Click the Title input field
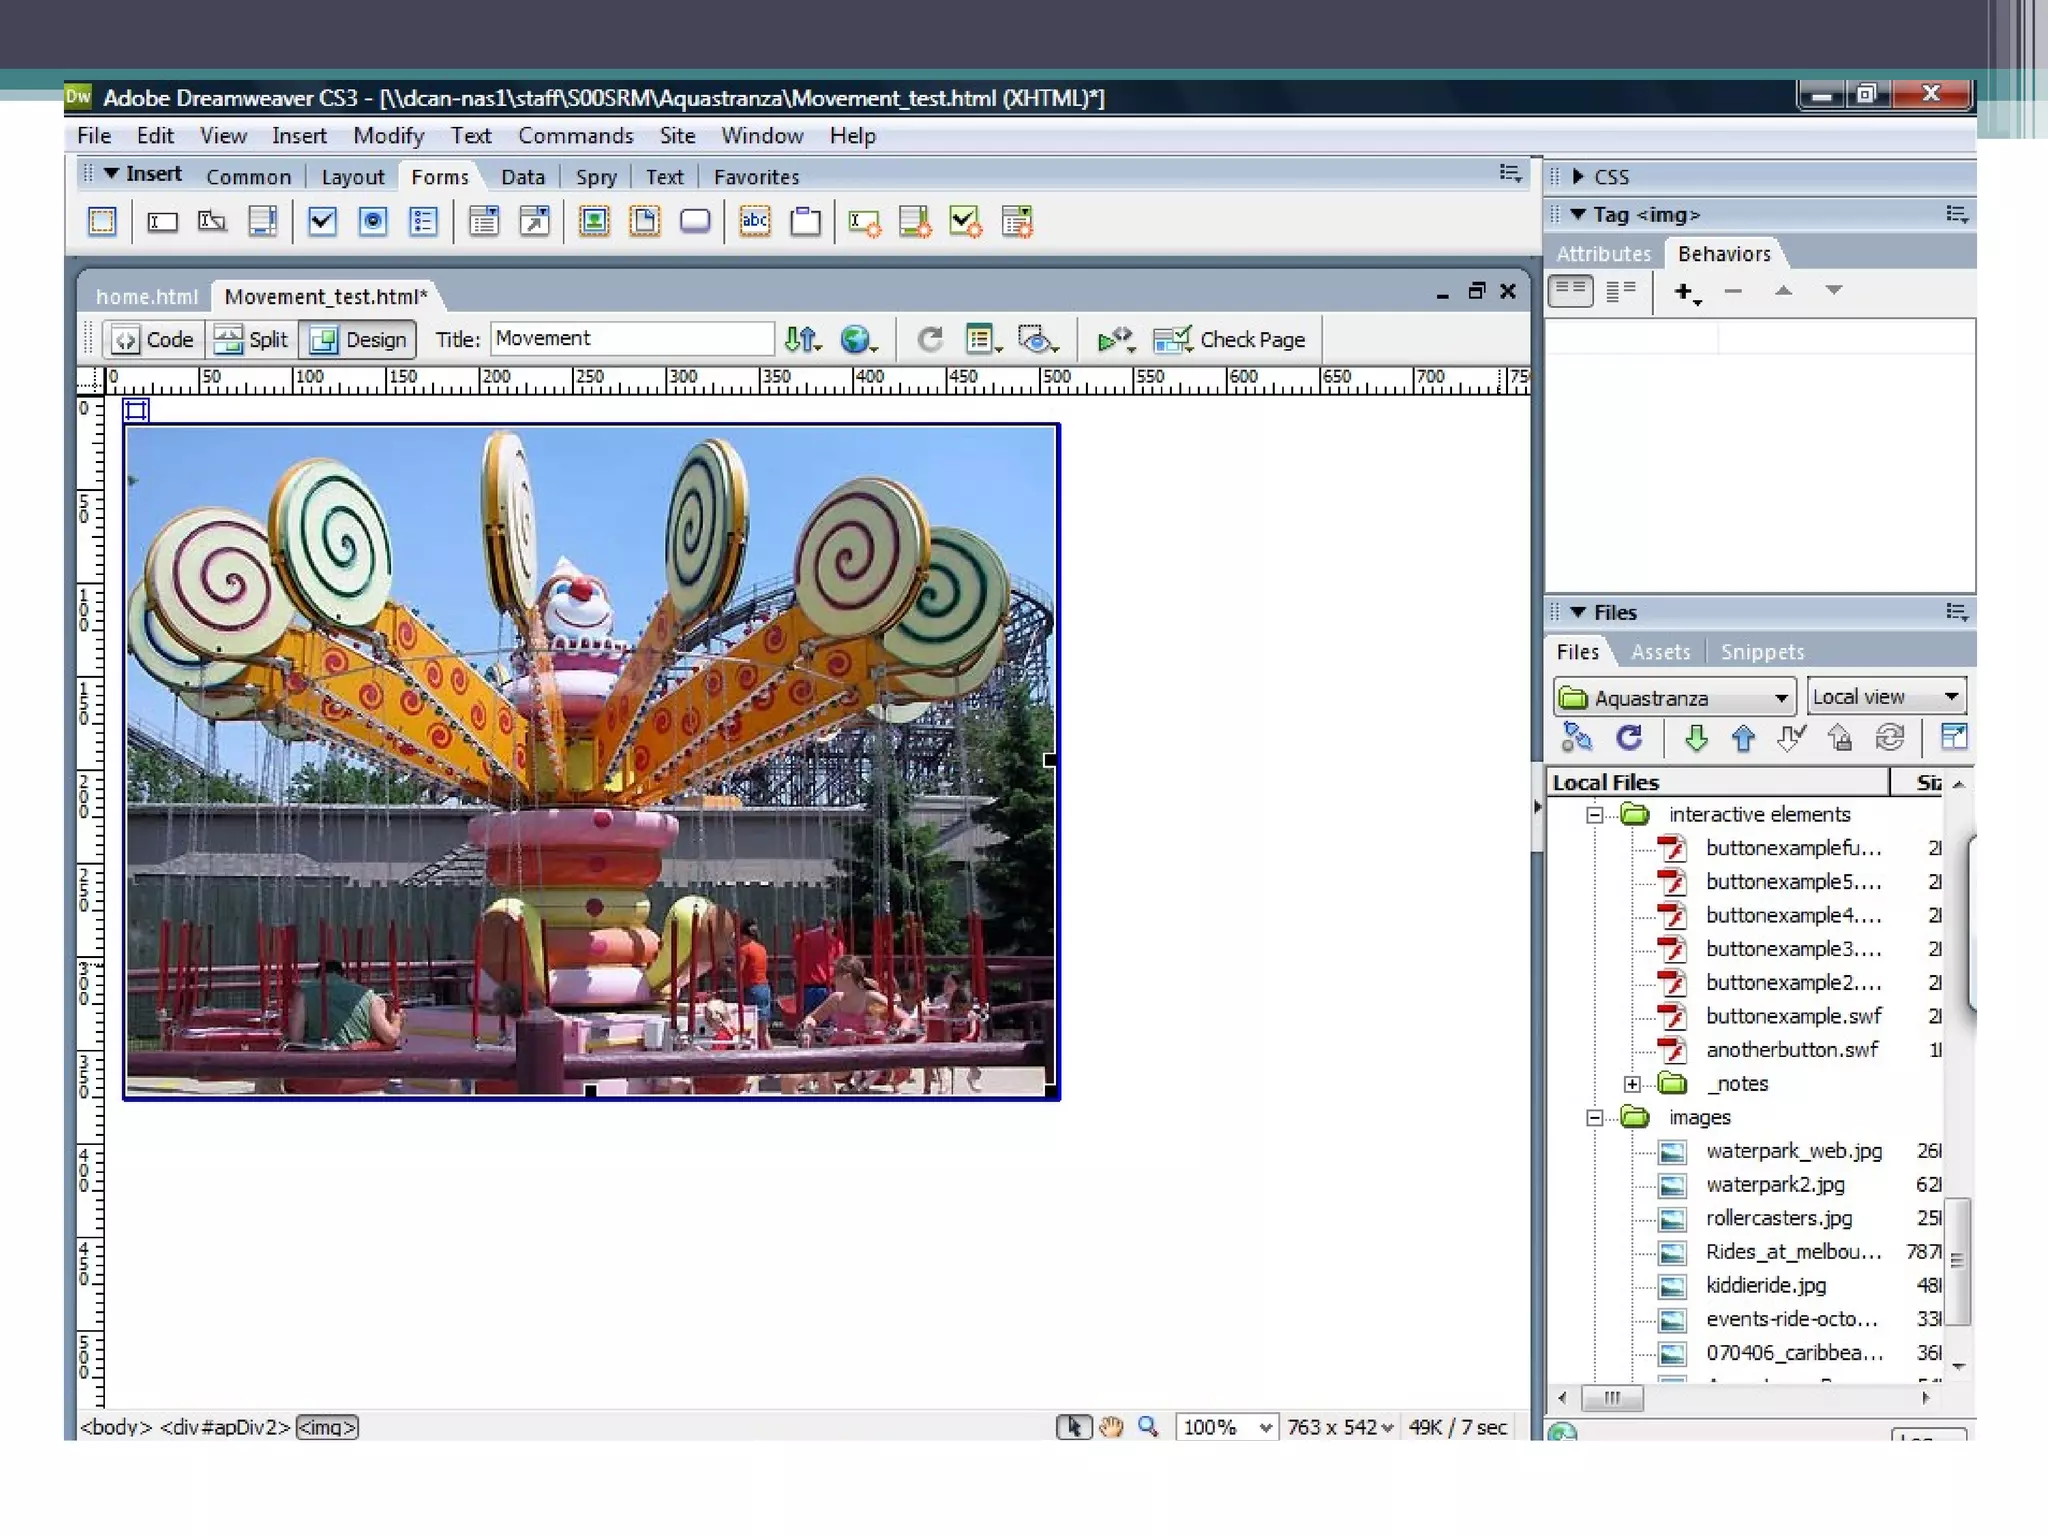2048x1536 pixels. (632, 339)
